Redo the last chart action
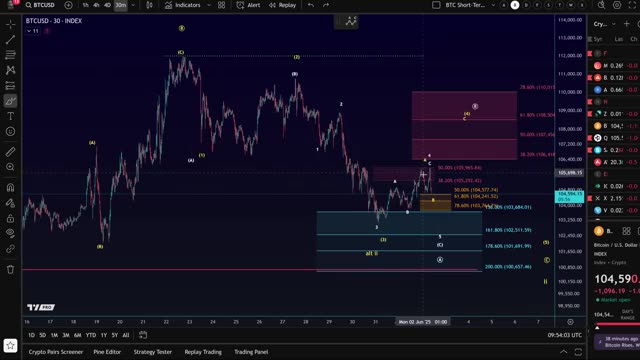The height and width of the screenshot is (360, 640). click(326, 5)
